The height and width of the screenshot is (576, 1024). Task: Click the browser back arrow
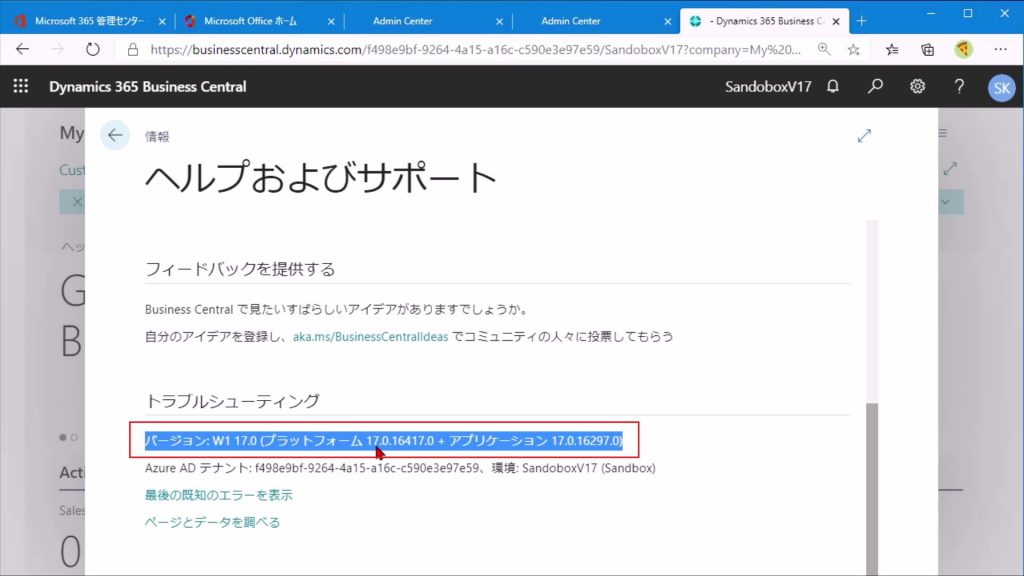click(22, 50)
